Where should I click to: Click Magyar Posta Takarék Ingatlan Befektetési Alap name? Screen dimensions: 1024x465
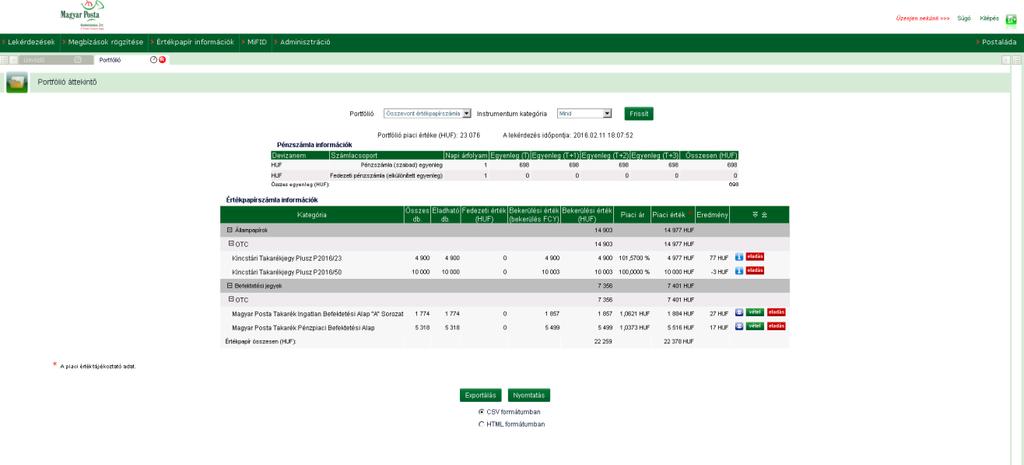(317, 313)
